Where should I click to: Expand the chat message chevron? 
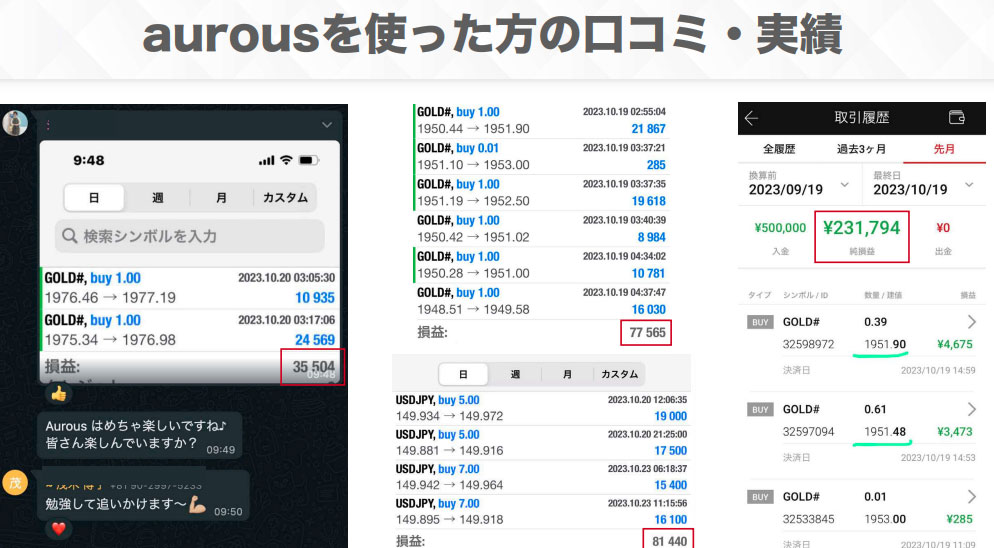click(327, 124)
